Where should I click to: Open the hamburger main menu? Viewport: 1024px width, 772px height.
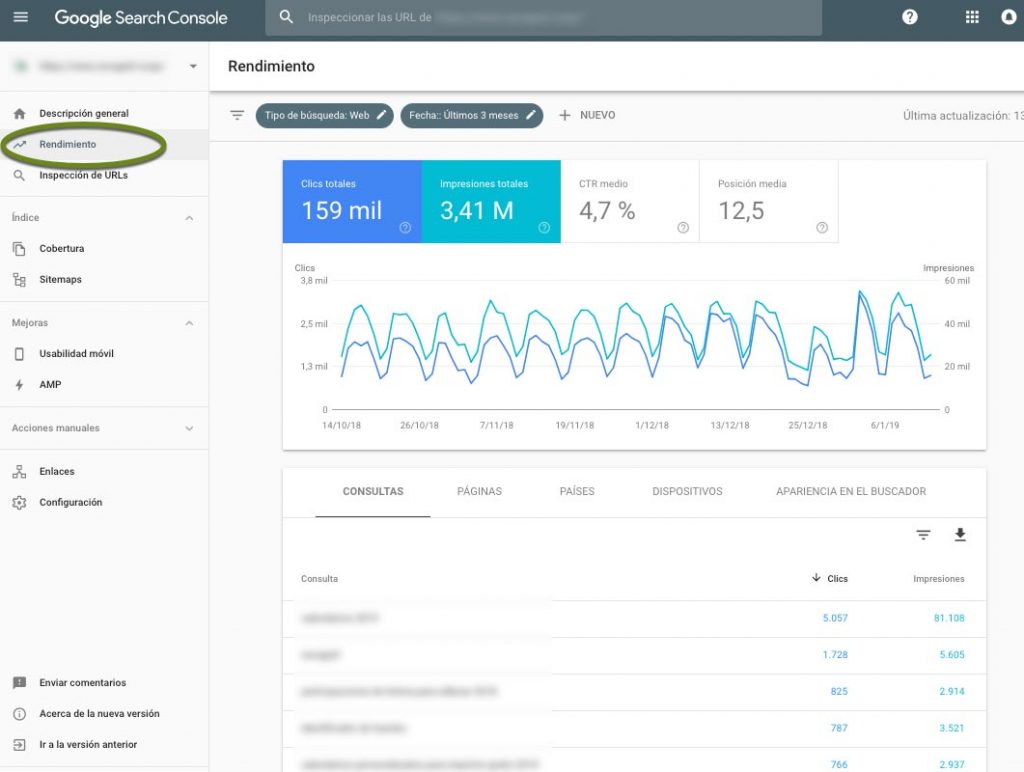tap(21, 17)
